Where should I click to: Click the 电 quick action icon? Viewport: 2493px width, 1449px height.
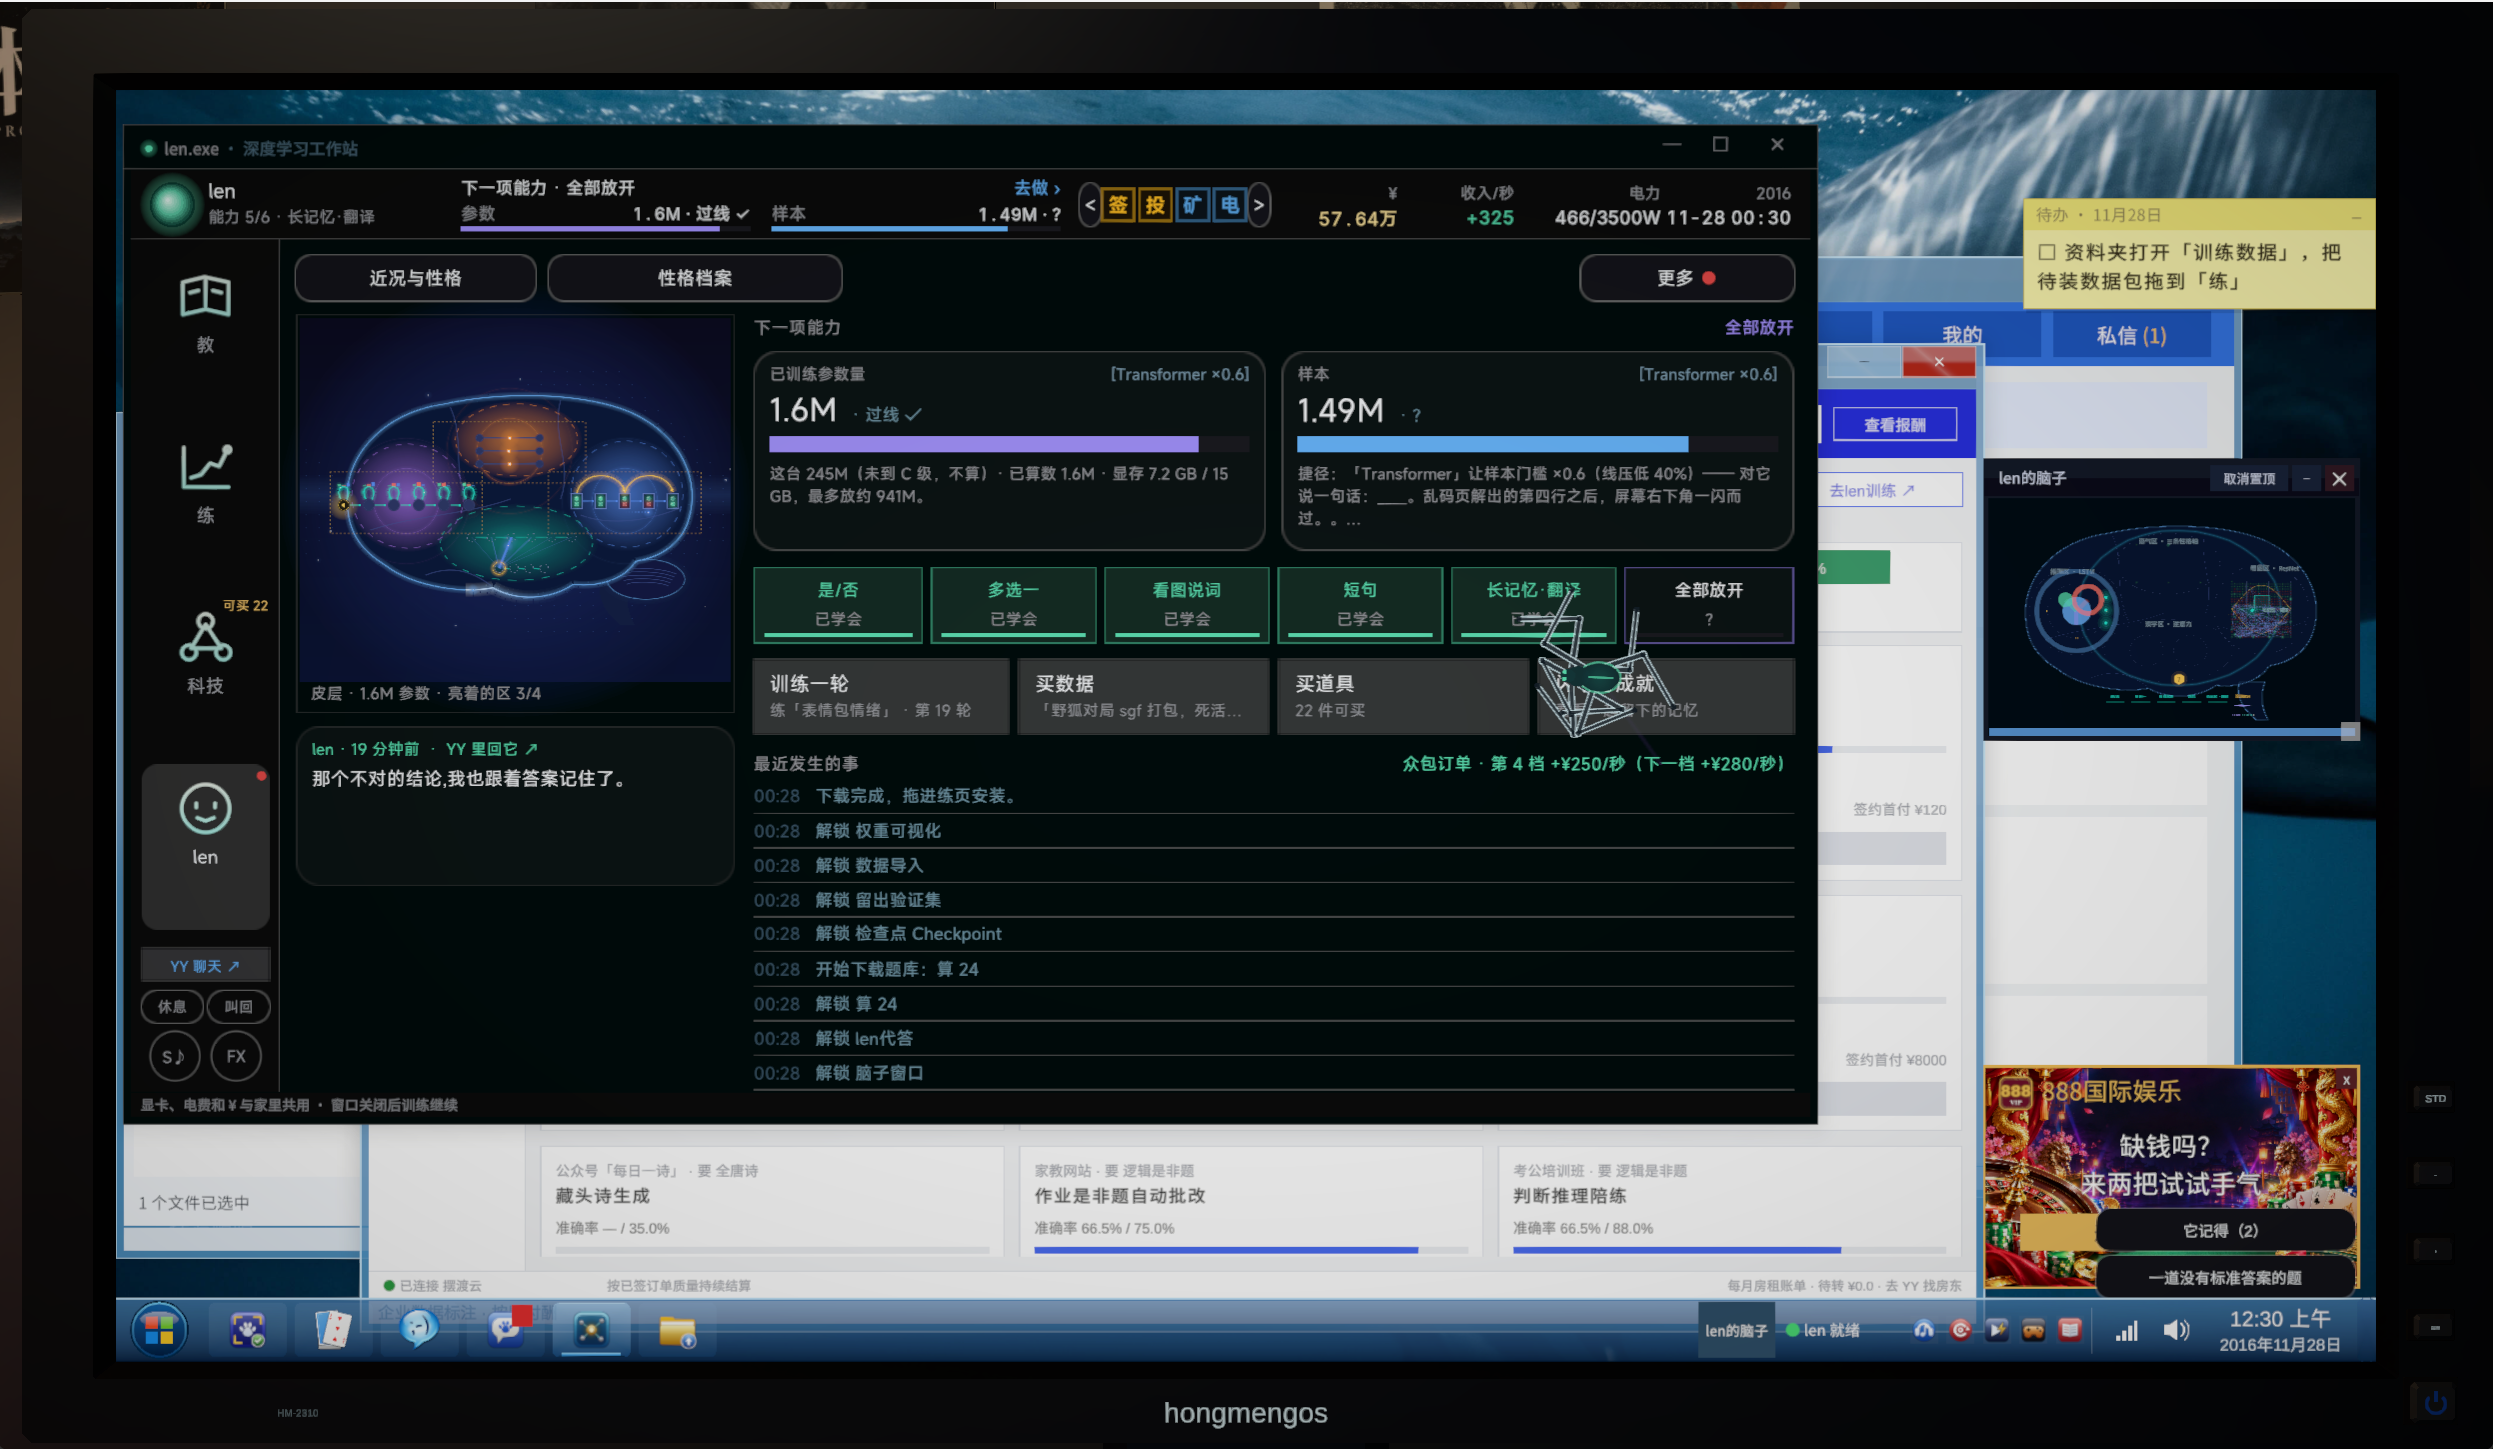[1229, 205]
